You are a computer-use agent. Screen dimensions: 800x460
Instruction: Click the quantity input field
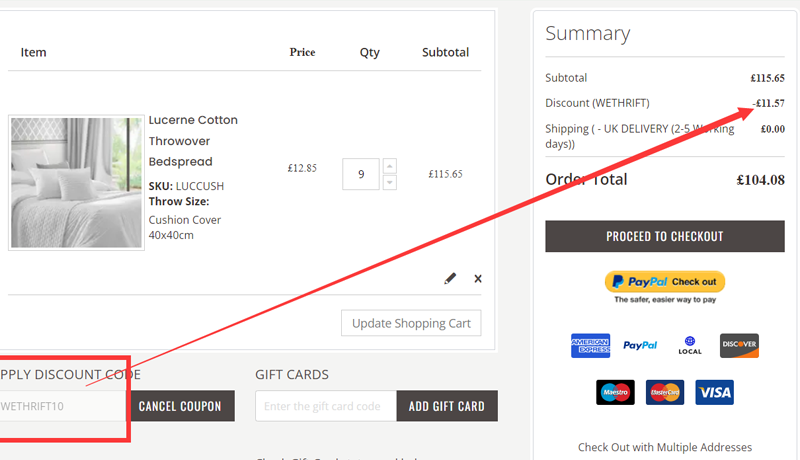click(x=360, y=174)
